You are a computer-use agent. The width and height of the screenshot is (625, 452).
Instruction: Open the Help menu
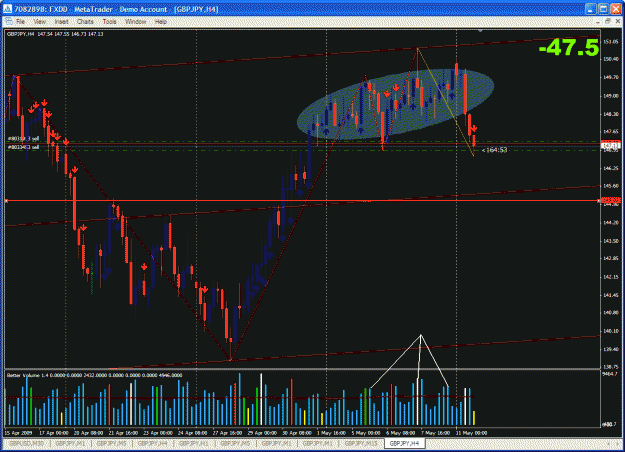[x=161, y=22]
